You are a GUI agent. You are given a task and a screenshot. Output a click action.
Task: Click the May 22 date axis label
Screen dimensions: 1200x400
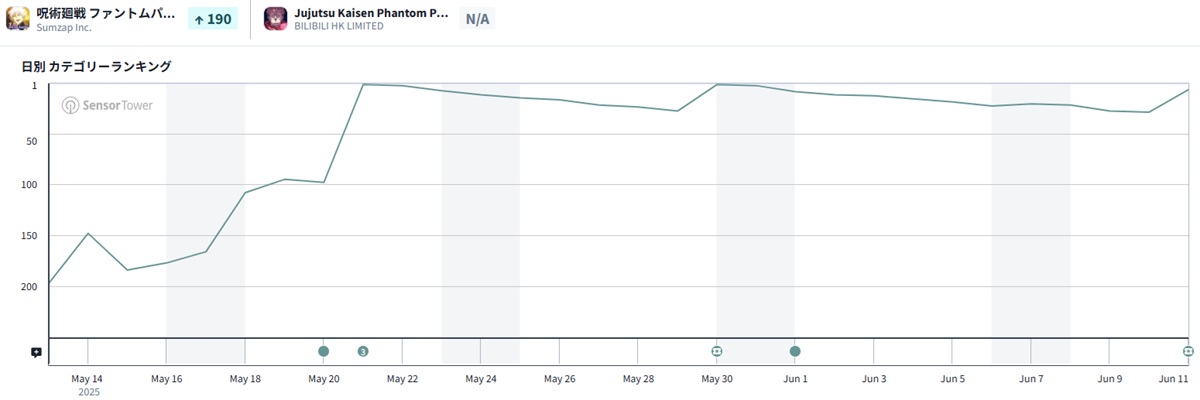(x=402, y=379)
